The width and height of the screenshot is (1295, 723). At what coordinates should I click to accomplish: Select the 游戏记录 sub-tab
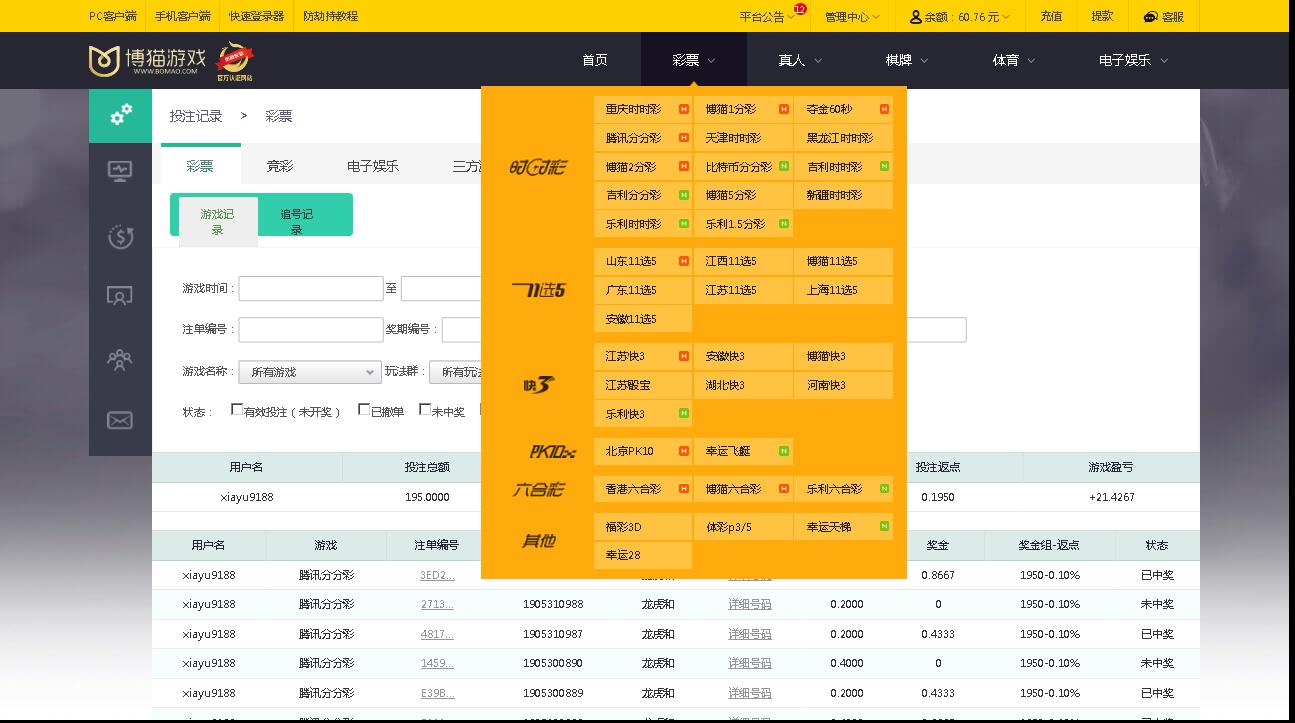[218, 221]
